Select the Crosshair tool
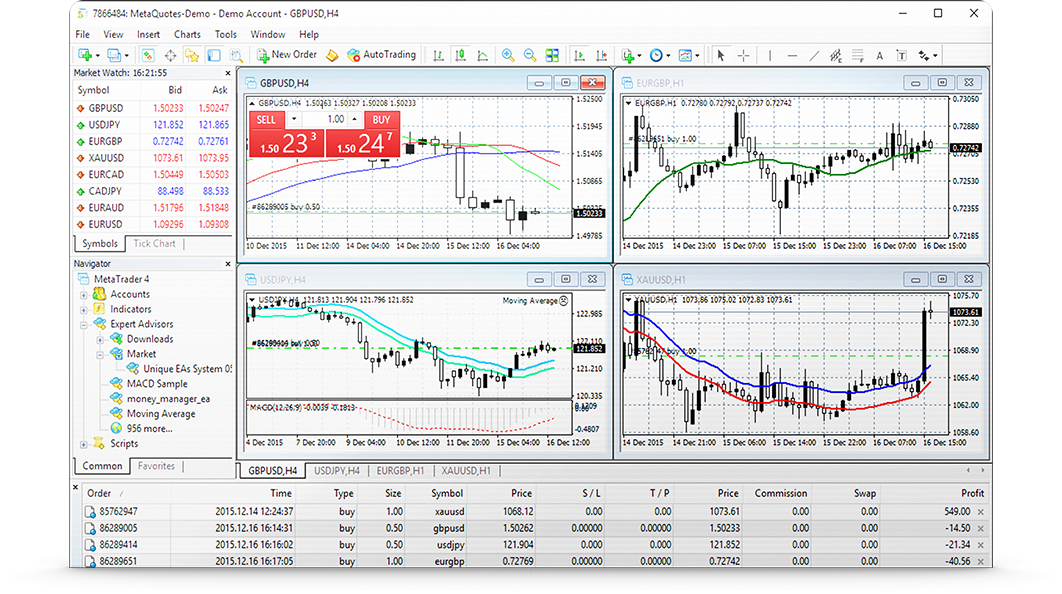This screenshot has width=1062, height=594. pyautogui.click(x=743, y=55)
